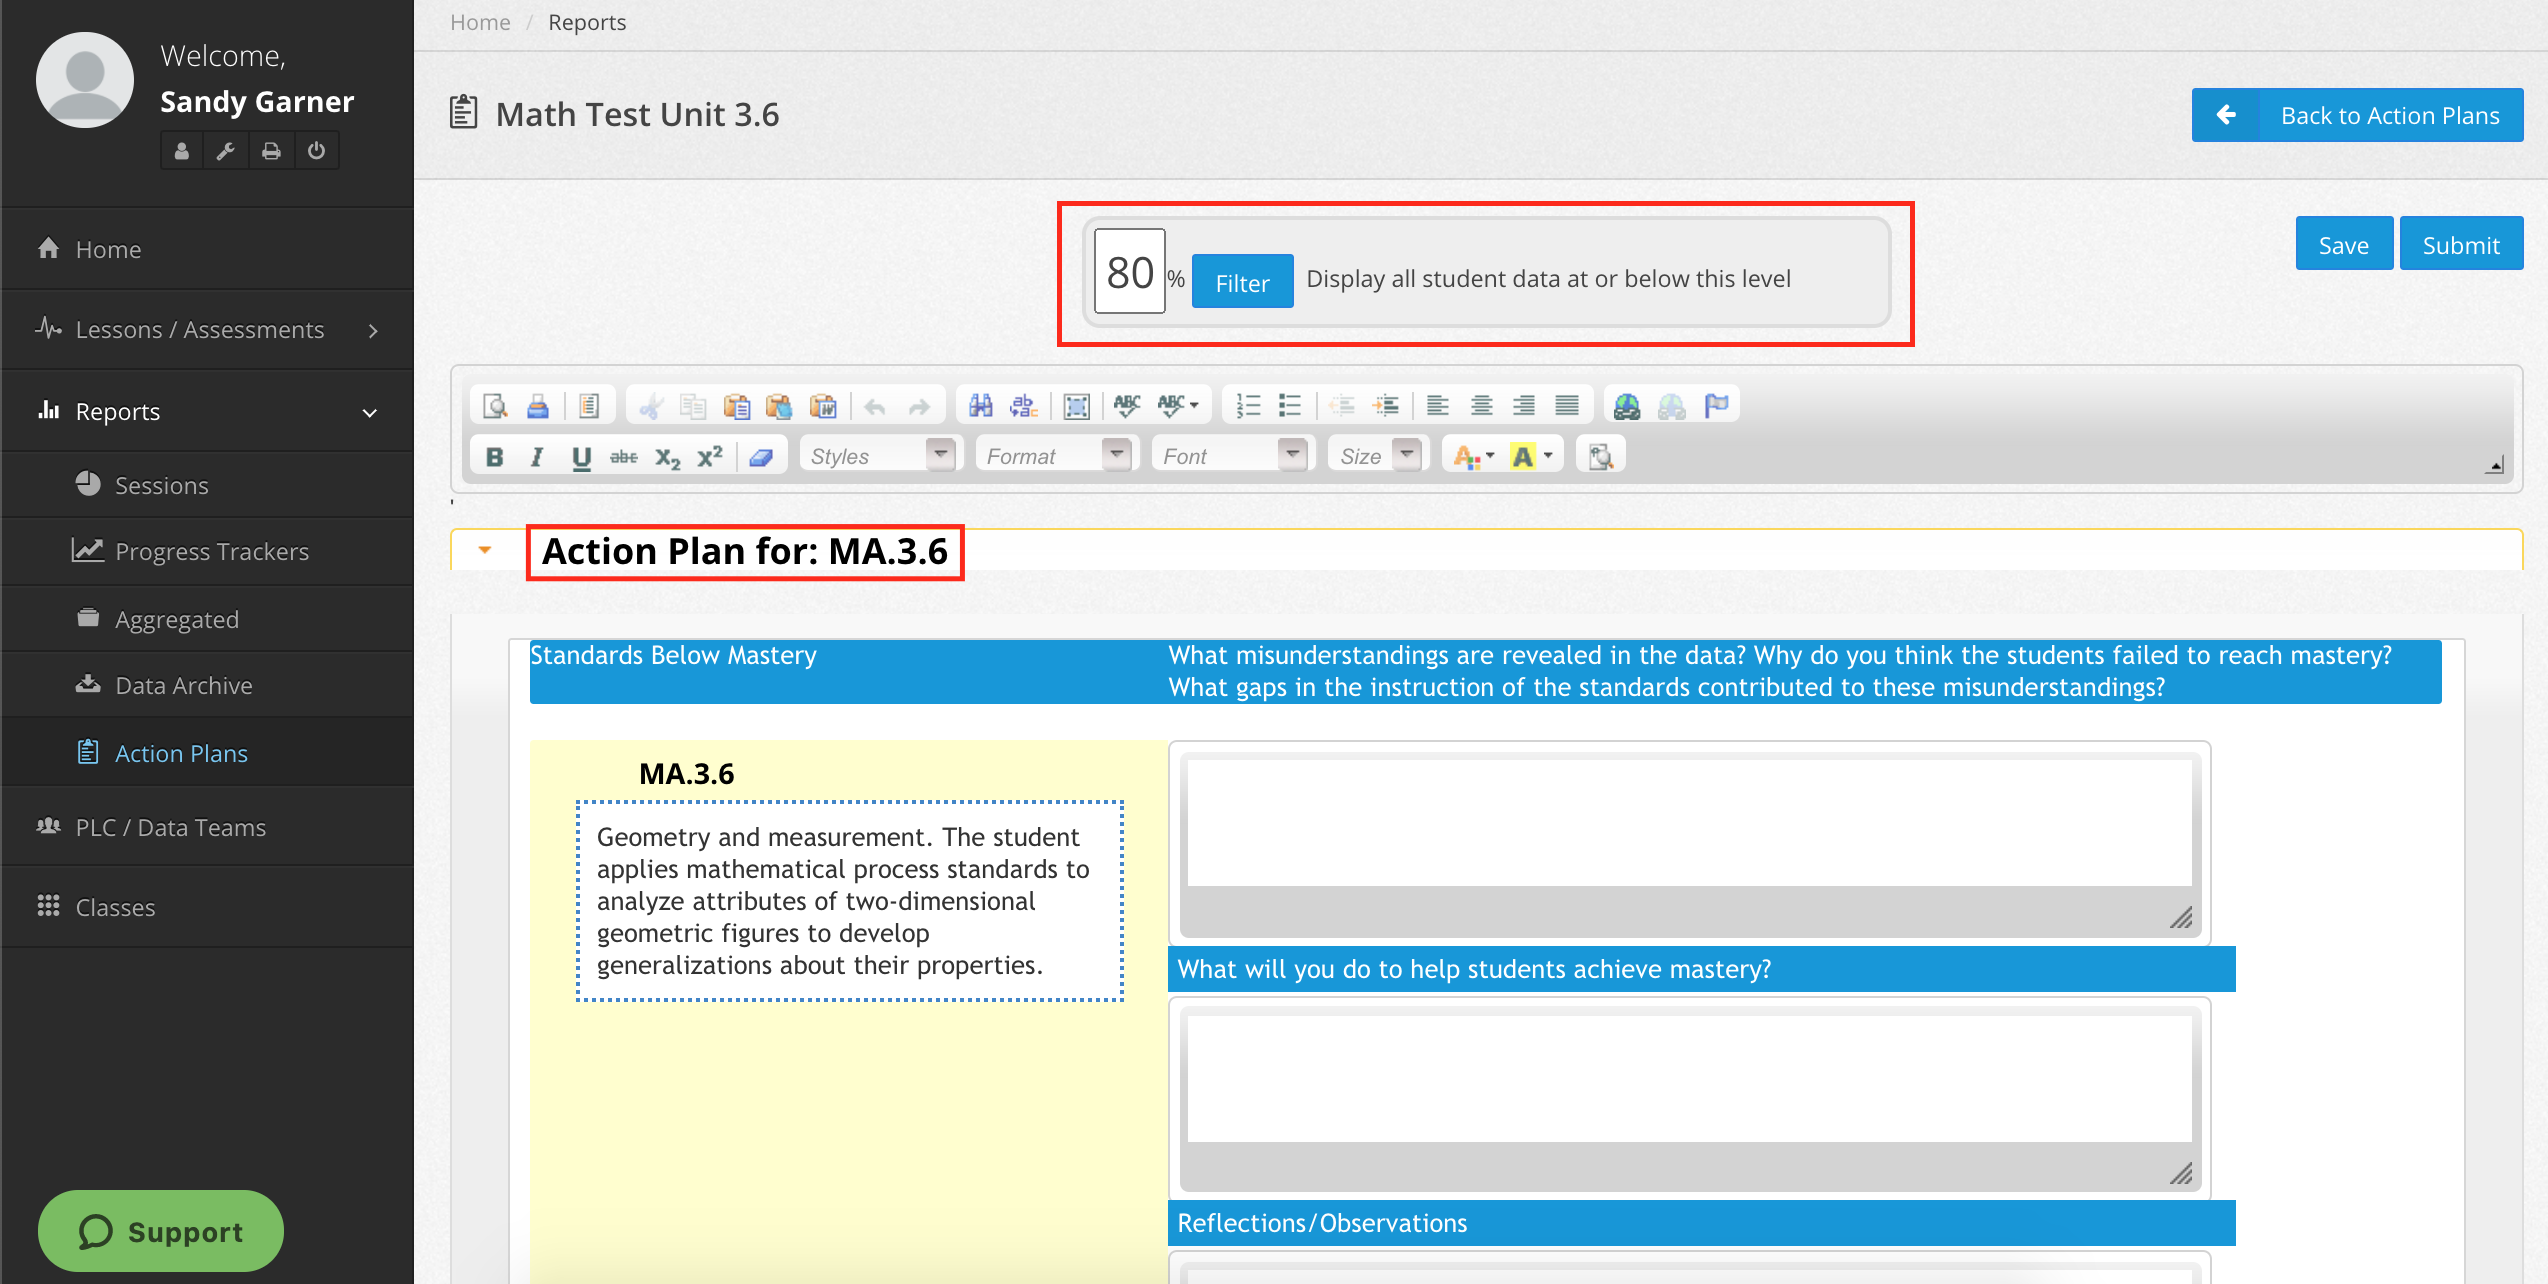Screen dimensions: 2548x1284
Task: Open the Styles dropdown
Action: point(880,456)
